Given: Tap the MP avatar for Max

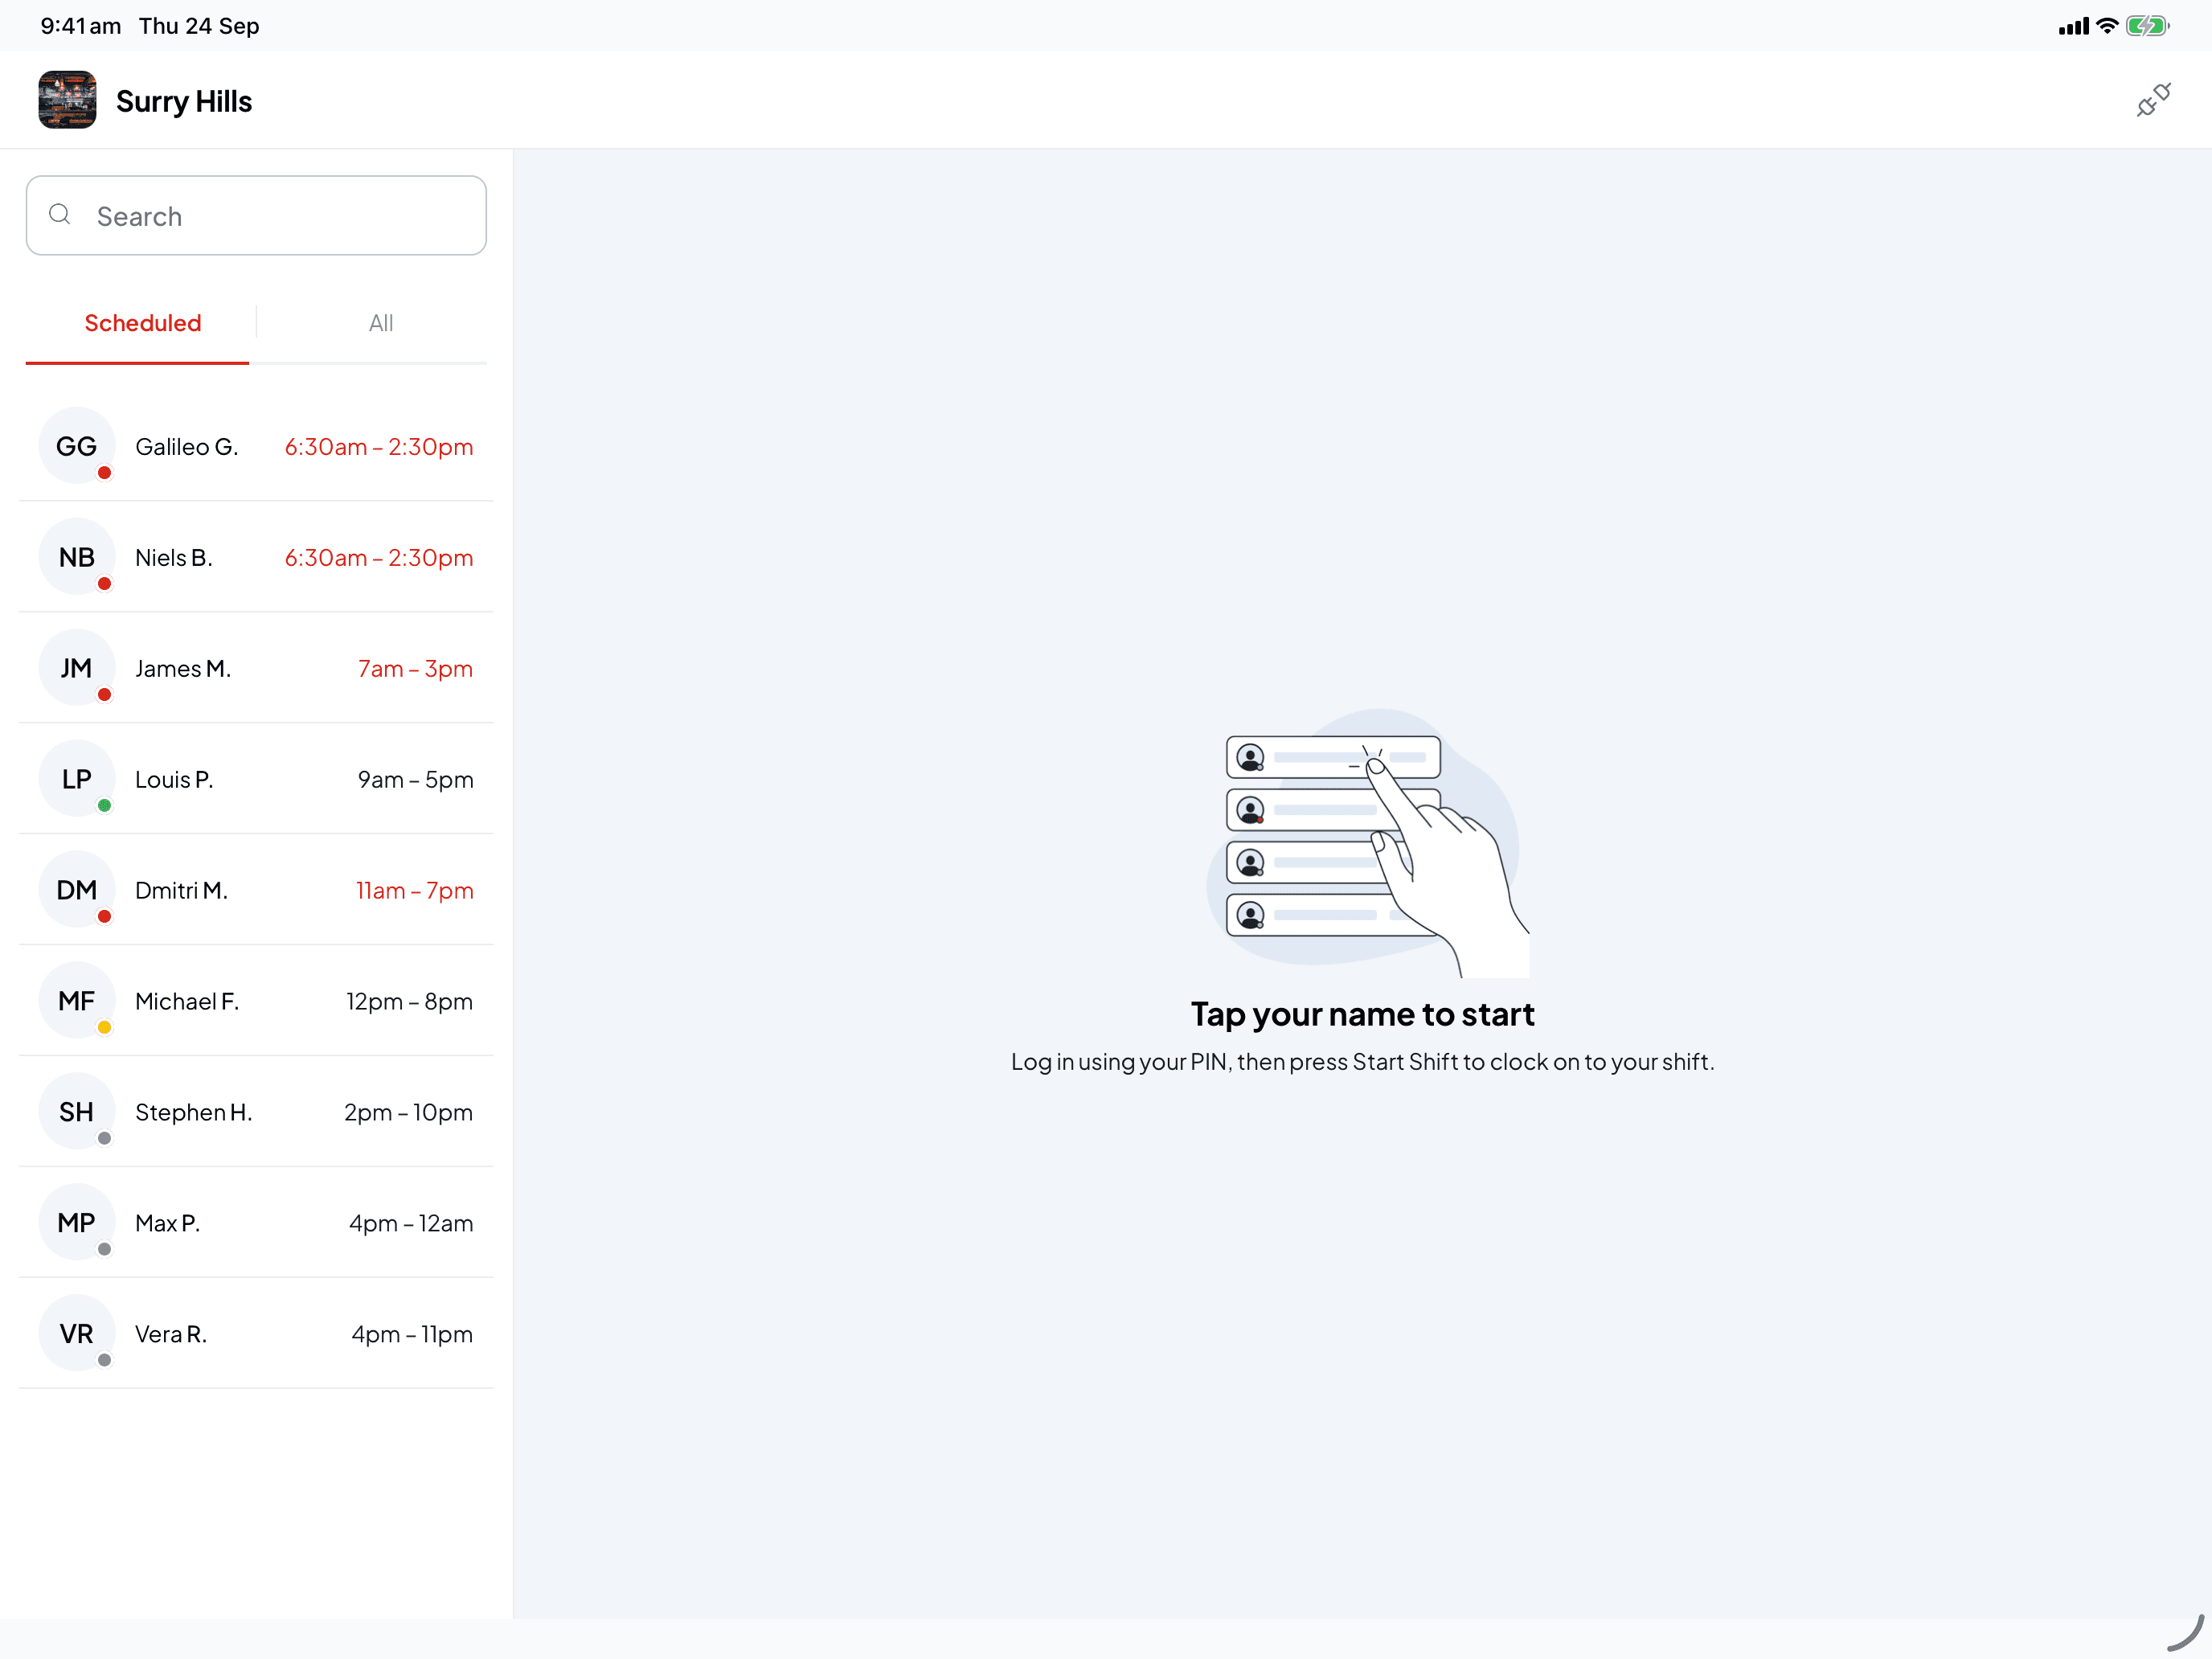Looking at the screenshot, I should [77, 1223].
